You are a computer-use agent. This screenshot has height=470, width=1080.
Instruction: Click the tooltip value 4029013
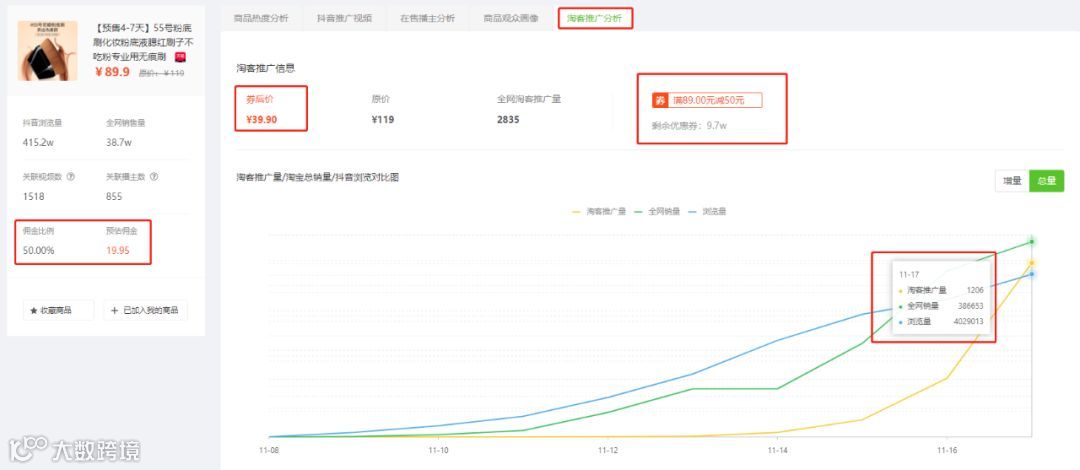click(968, 321)
